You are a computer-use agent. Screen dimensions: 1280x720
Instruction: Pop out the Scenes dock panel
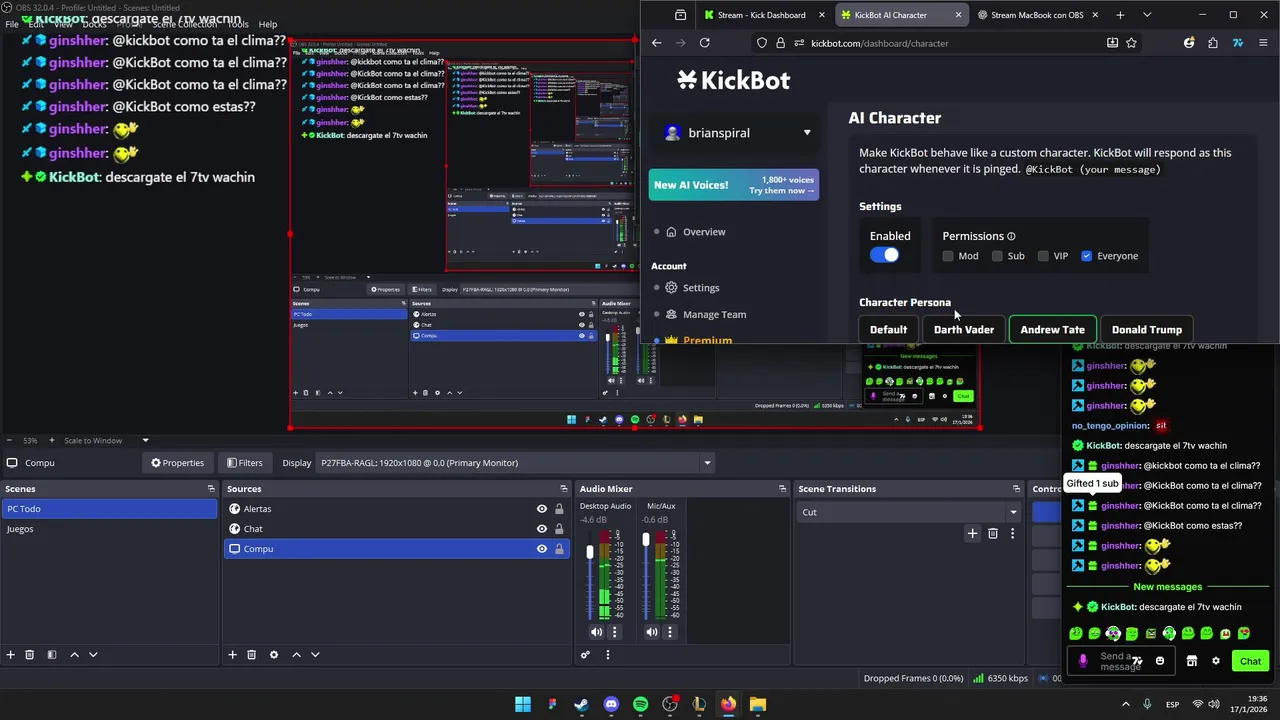click(x=211, y=489)
